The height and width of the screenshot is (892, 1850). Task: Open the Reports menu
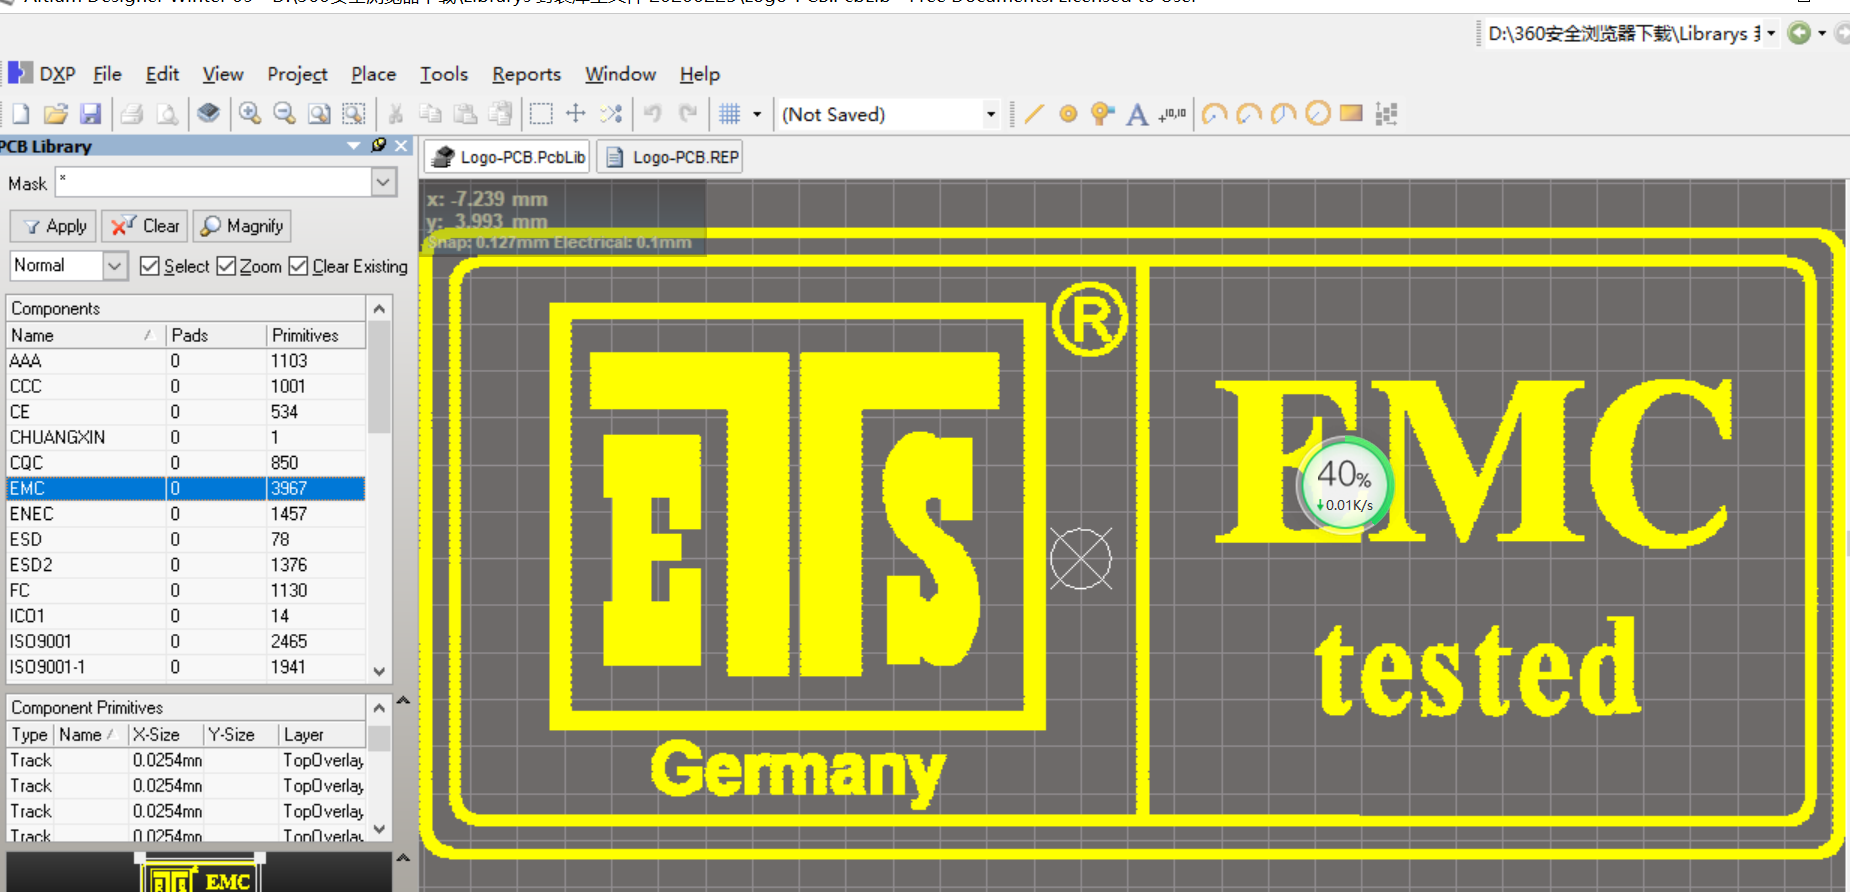[x=526, y=74]
